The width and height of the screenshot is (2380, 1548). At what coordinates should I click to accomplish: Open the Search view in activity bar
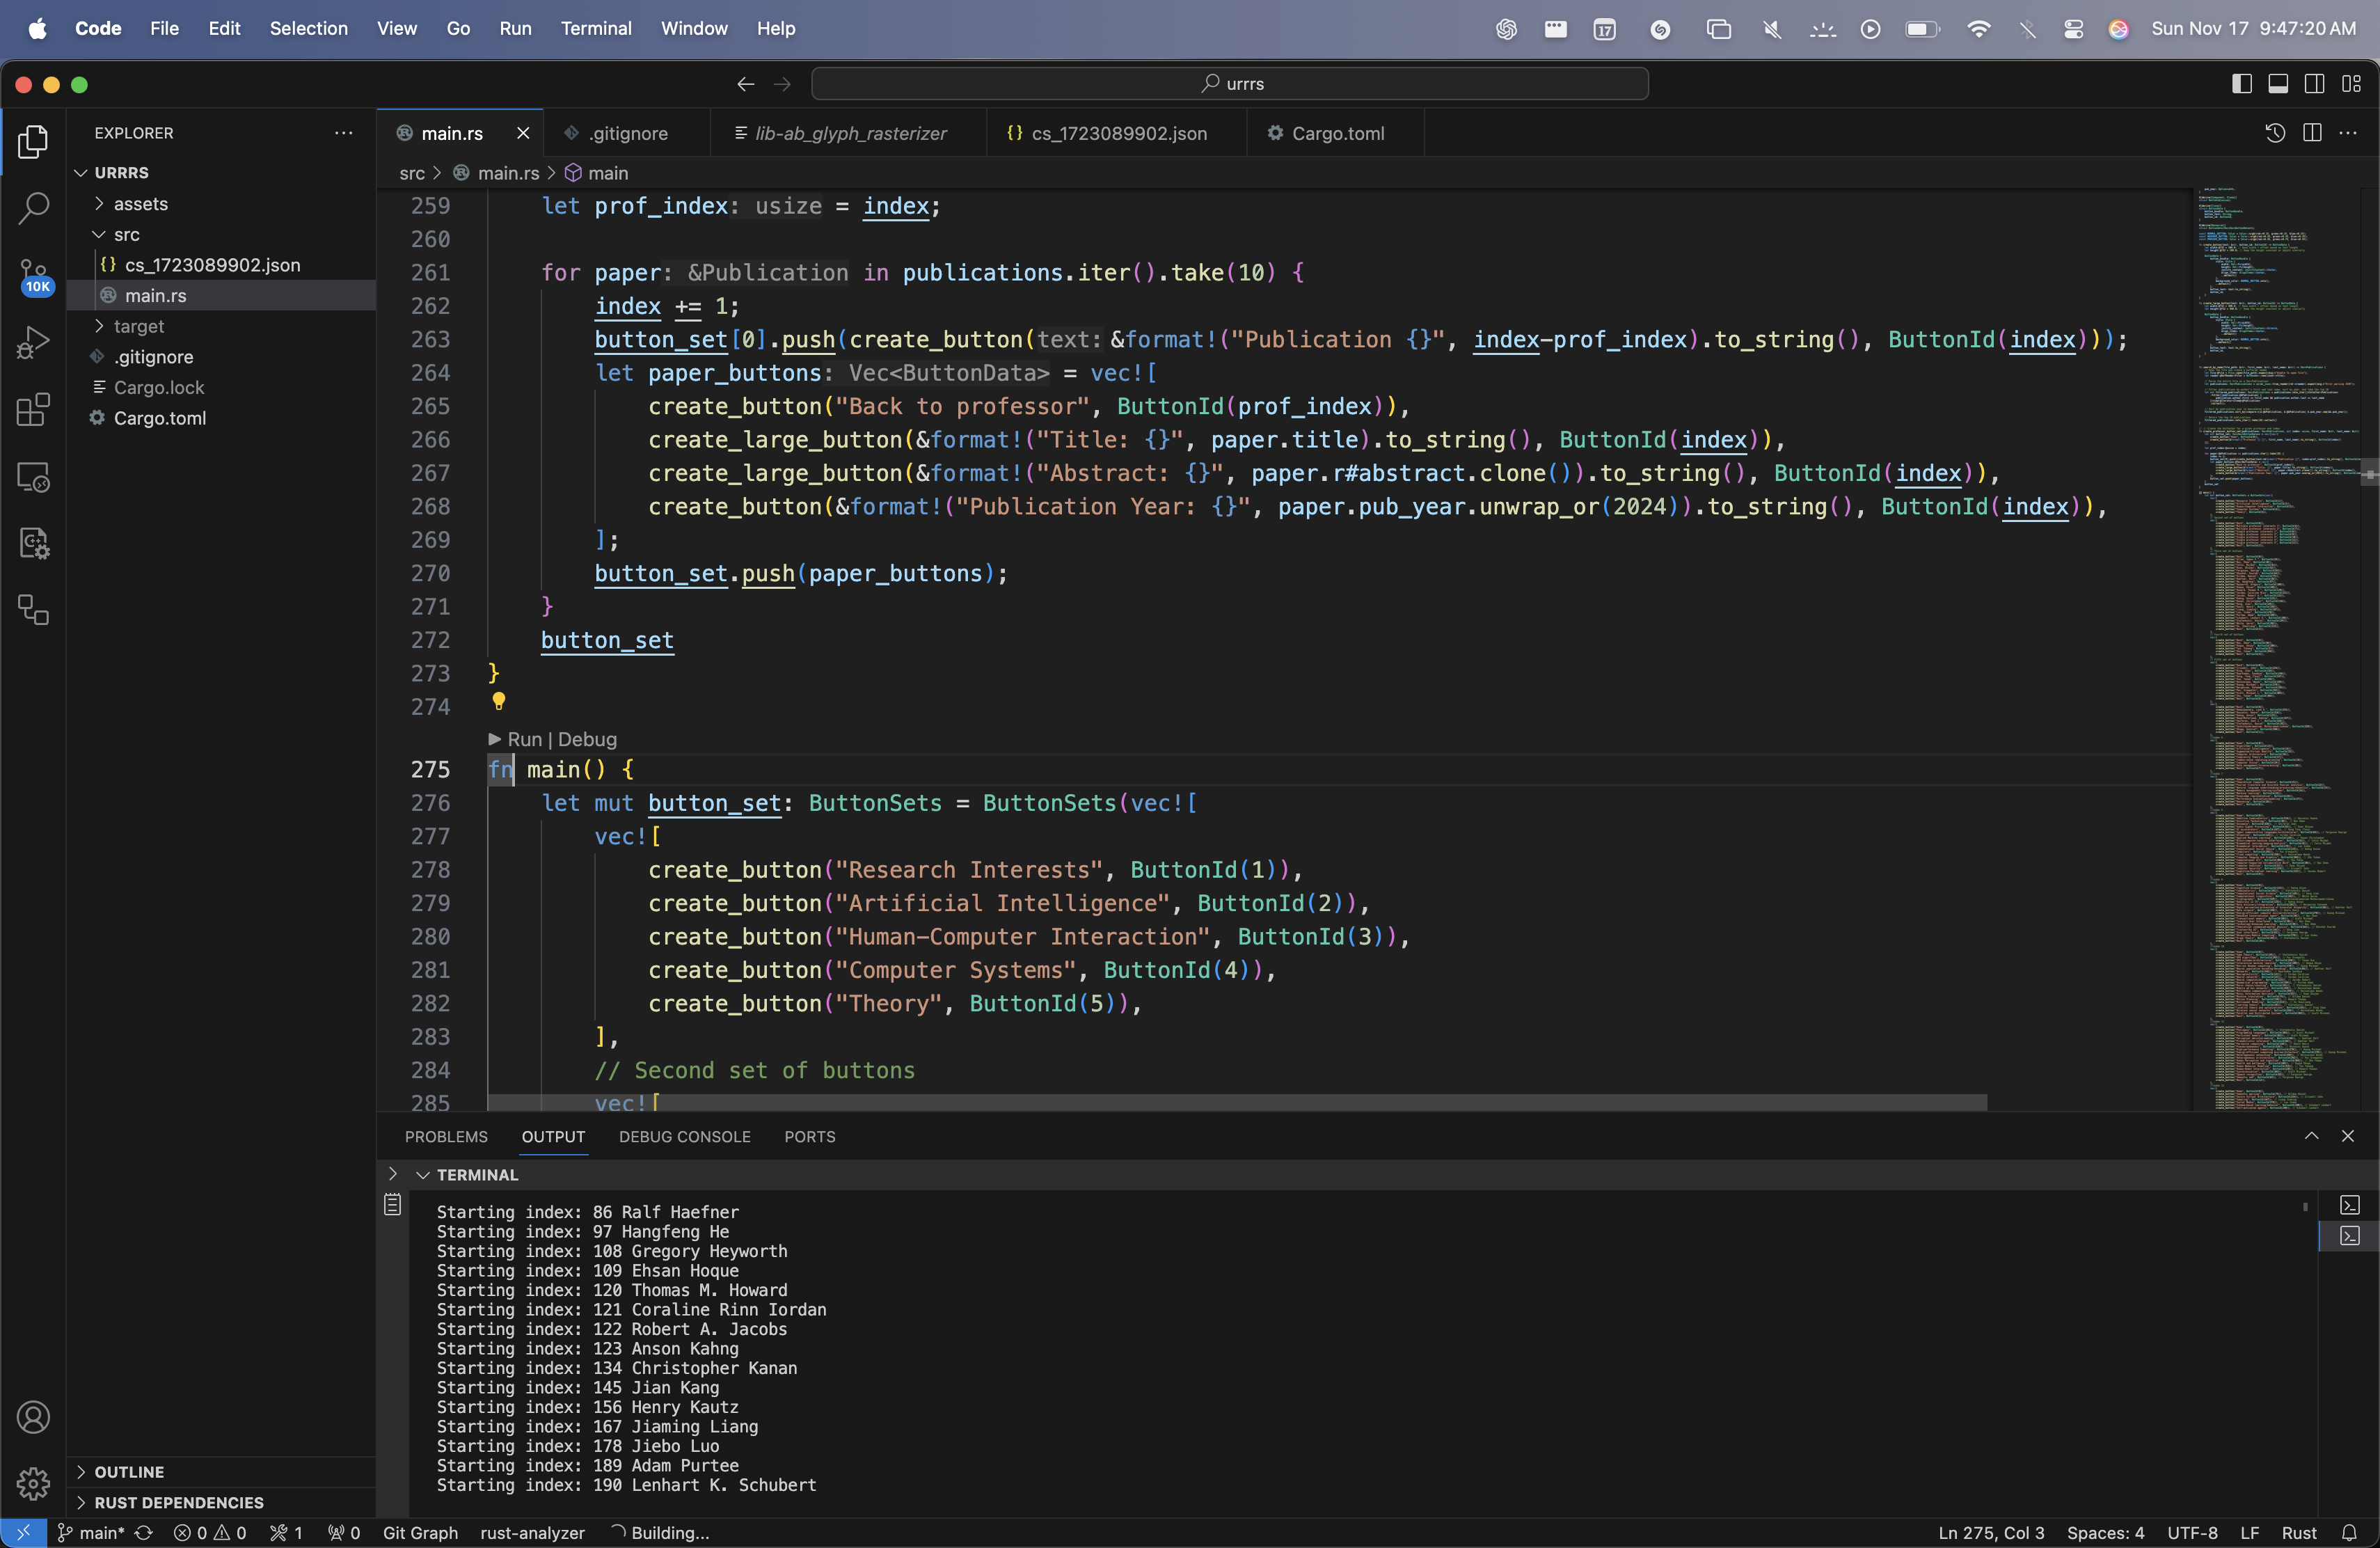[33, 208]
